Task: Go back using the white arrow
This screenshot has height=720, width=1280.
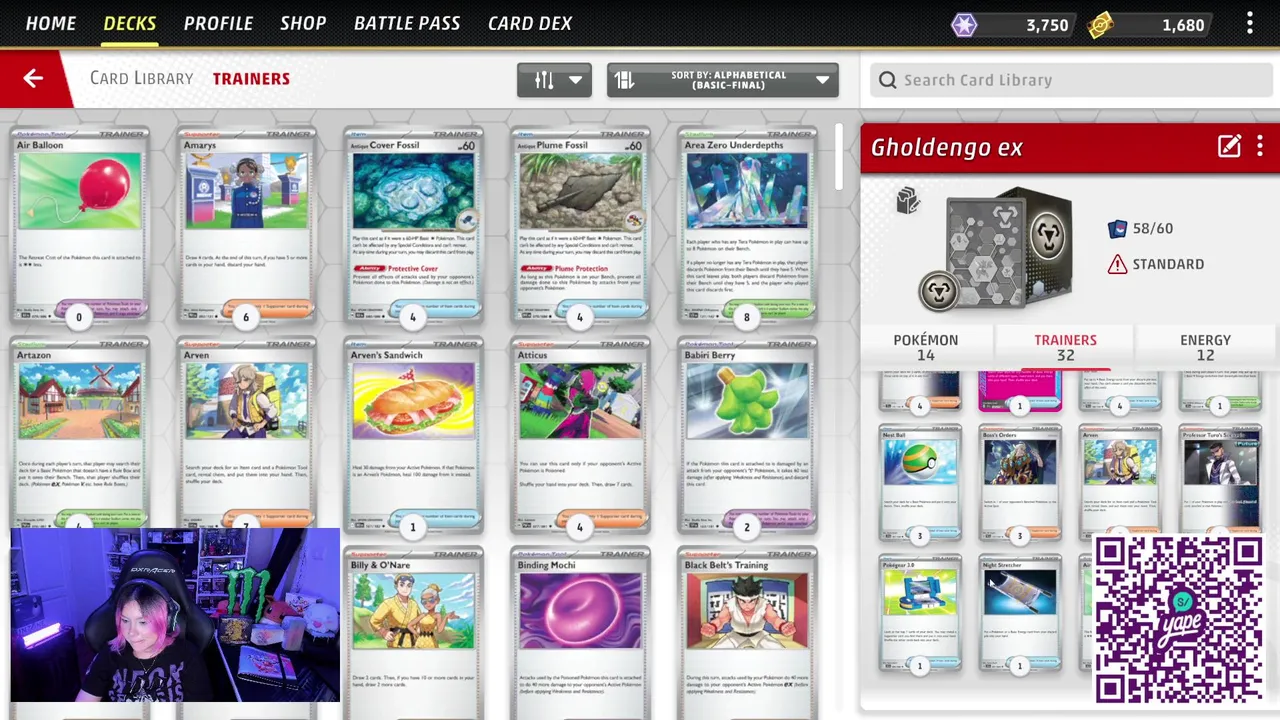Action: pyautogui.click(x=33, y=78)
